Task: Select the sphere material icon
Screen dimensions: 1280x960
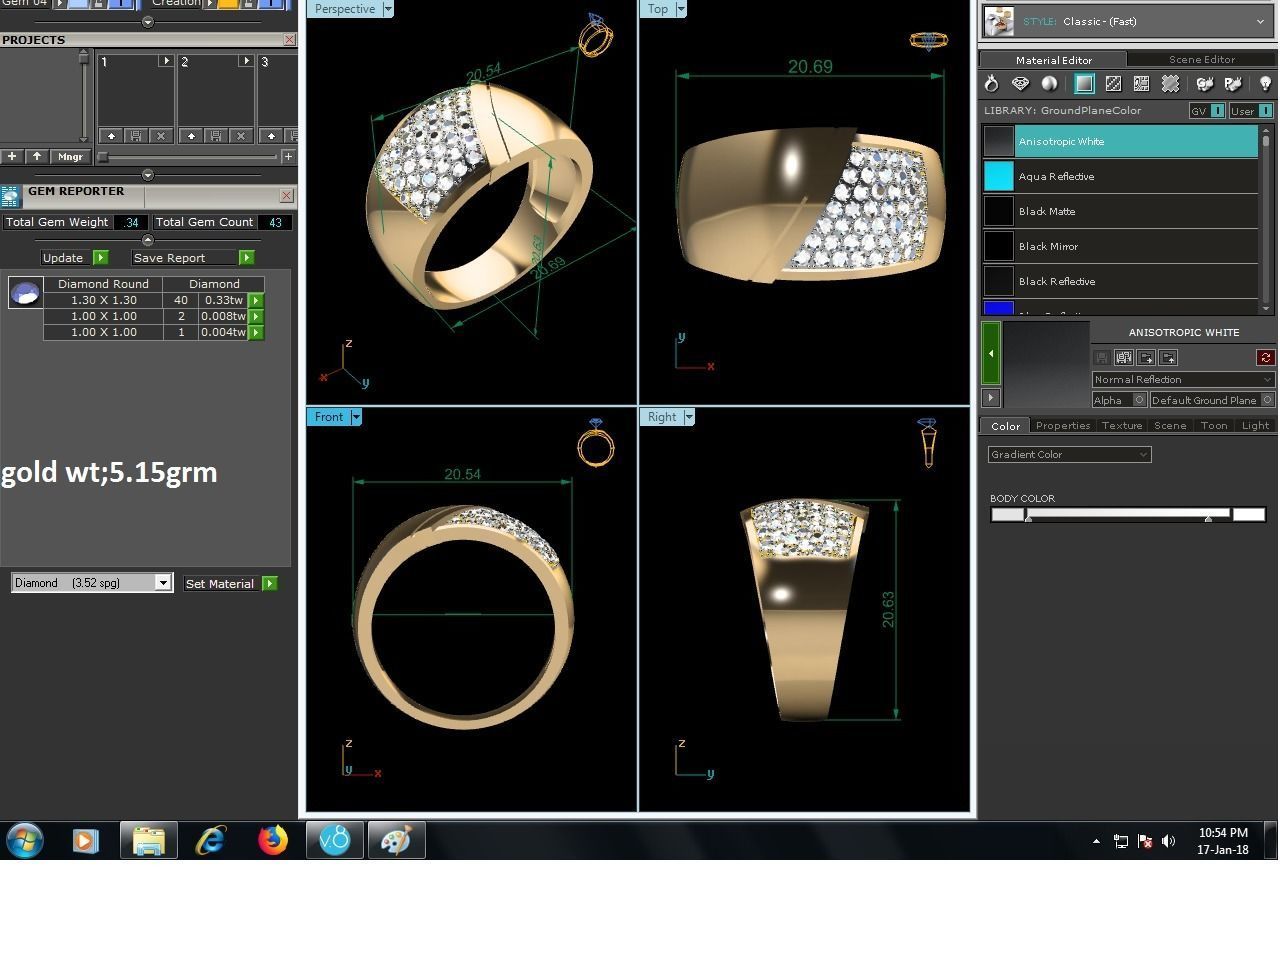Action: [x=1049, y=84]
